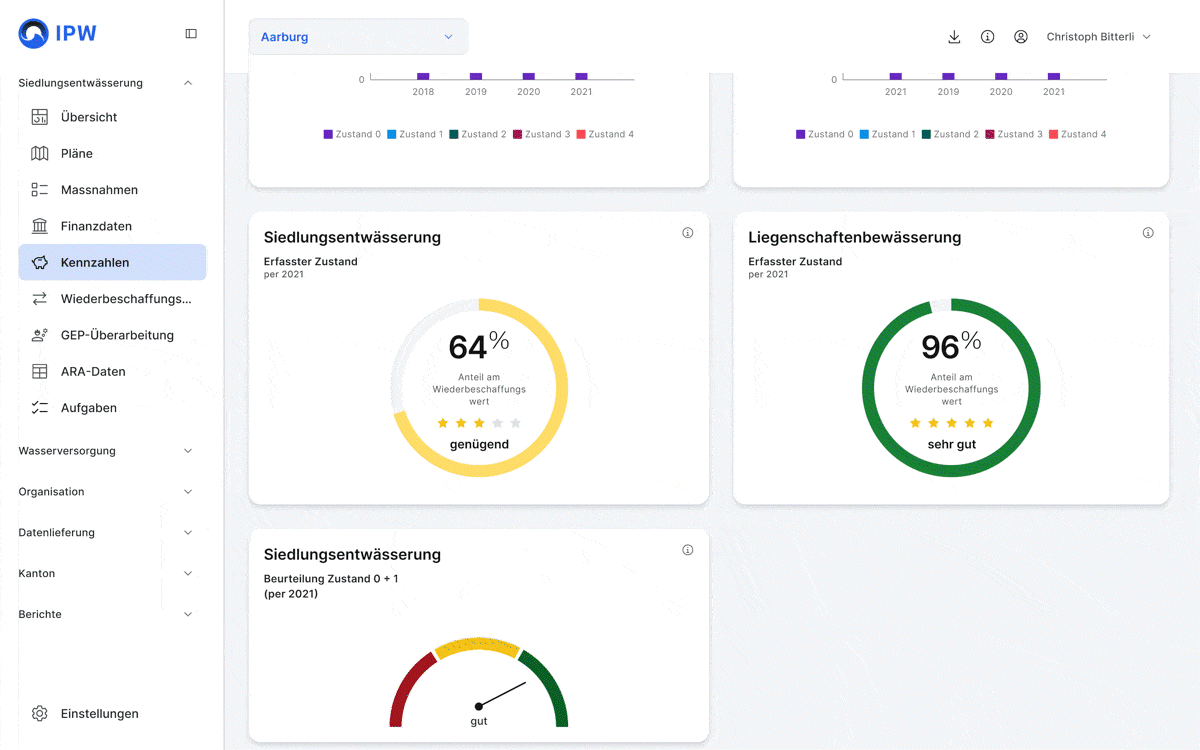Open Christoph Bitterli user menu
The image size is (1200, 750).
pyautogui.click(x=1098, y=37)
